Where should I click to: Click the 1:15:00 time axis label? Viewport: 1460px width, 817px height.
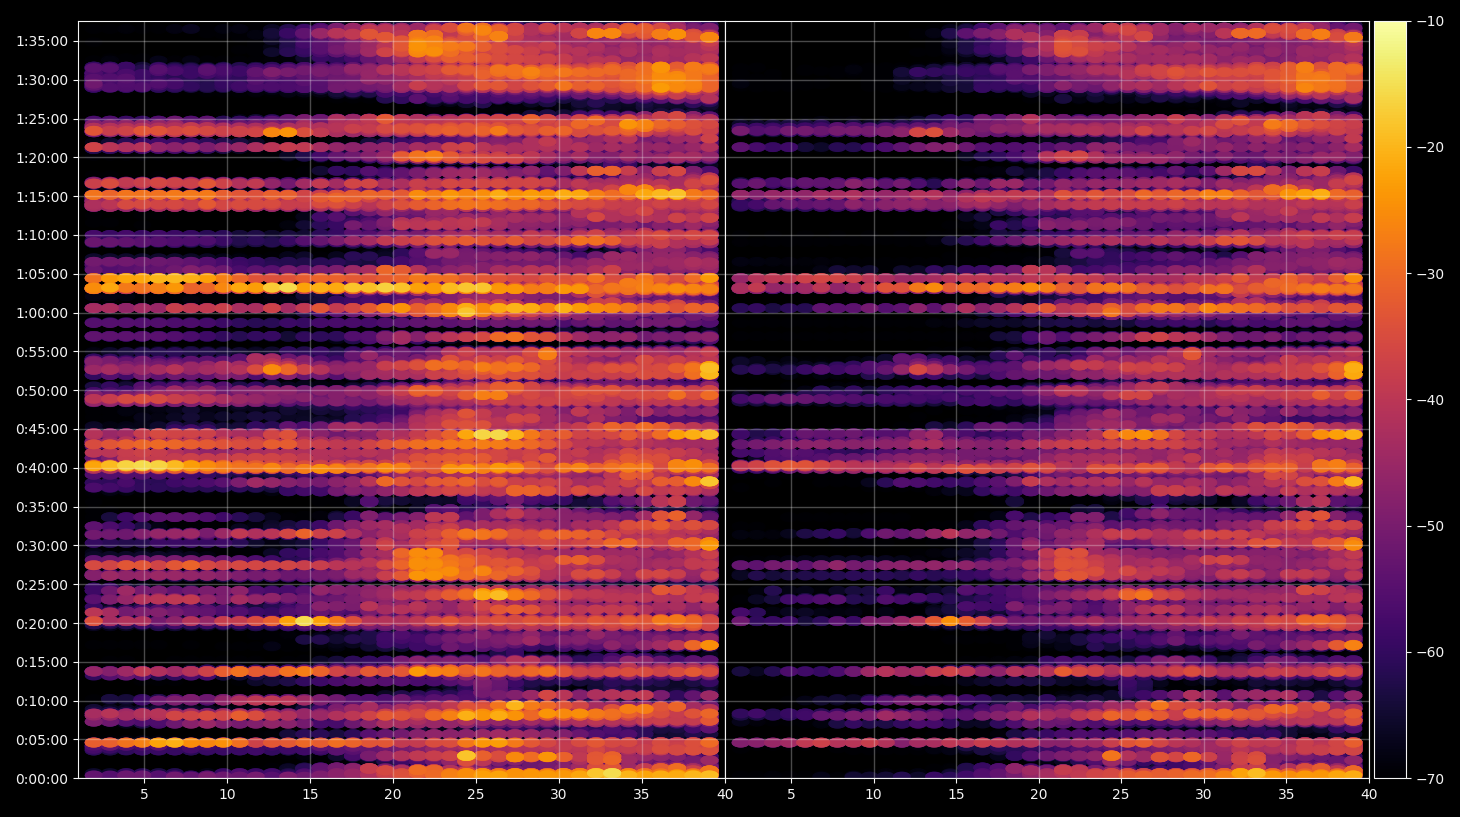[x=42, y=197]
